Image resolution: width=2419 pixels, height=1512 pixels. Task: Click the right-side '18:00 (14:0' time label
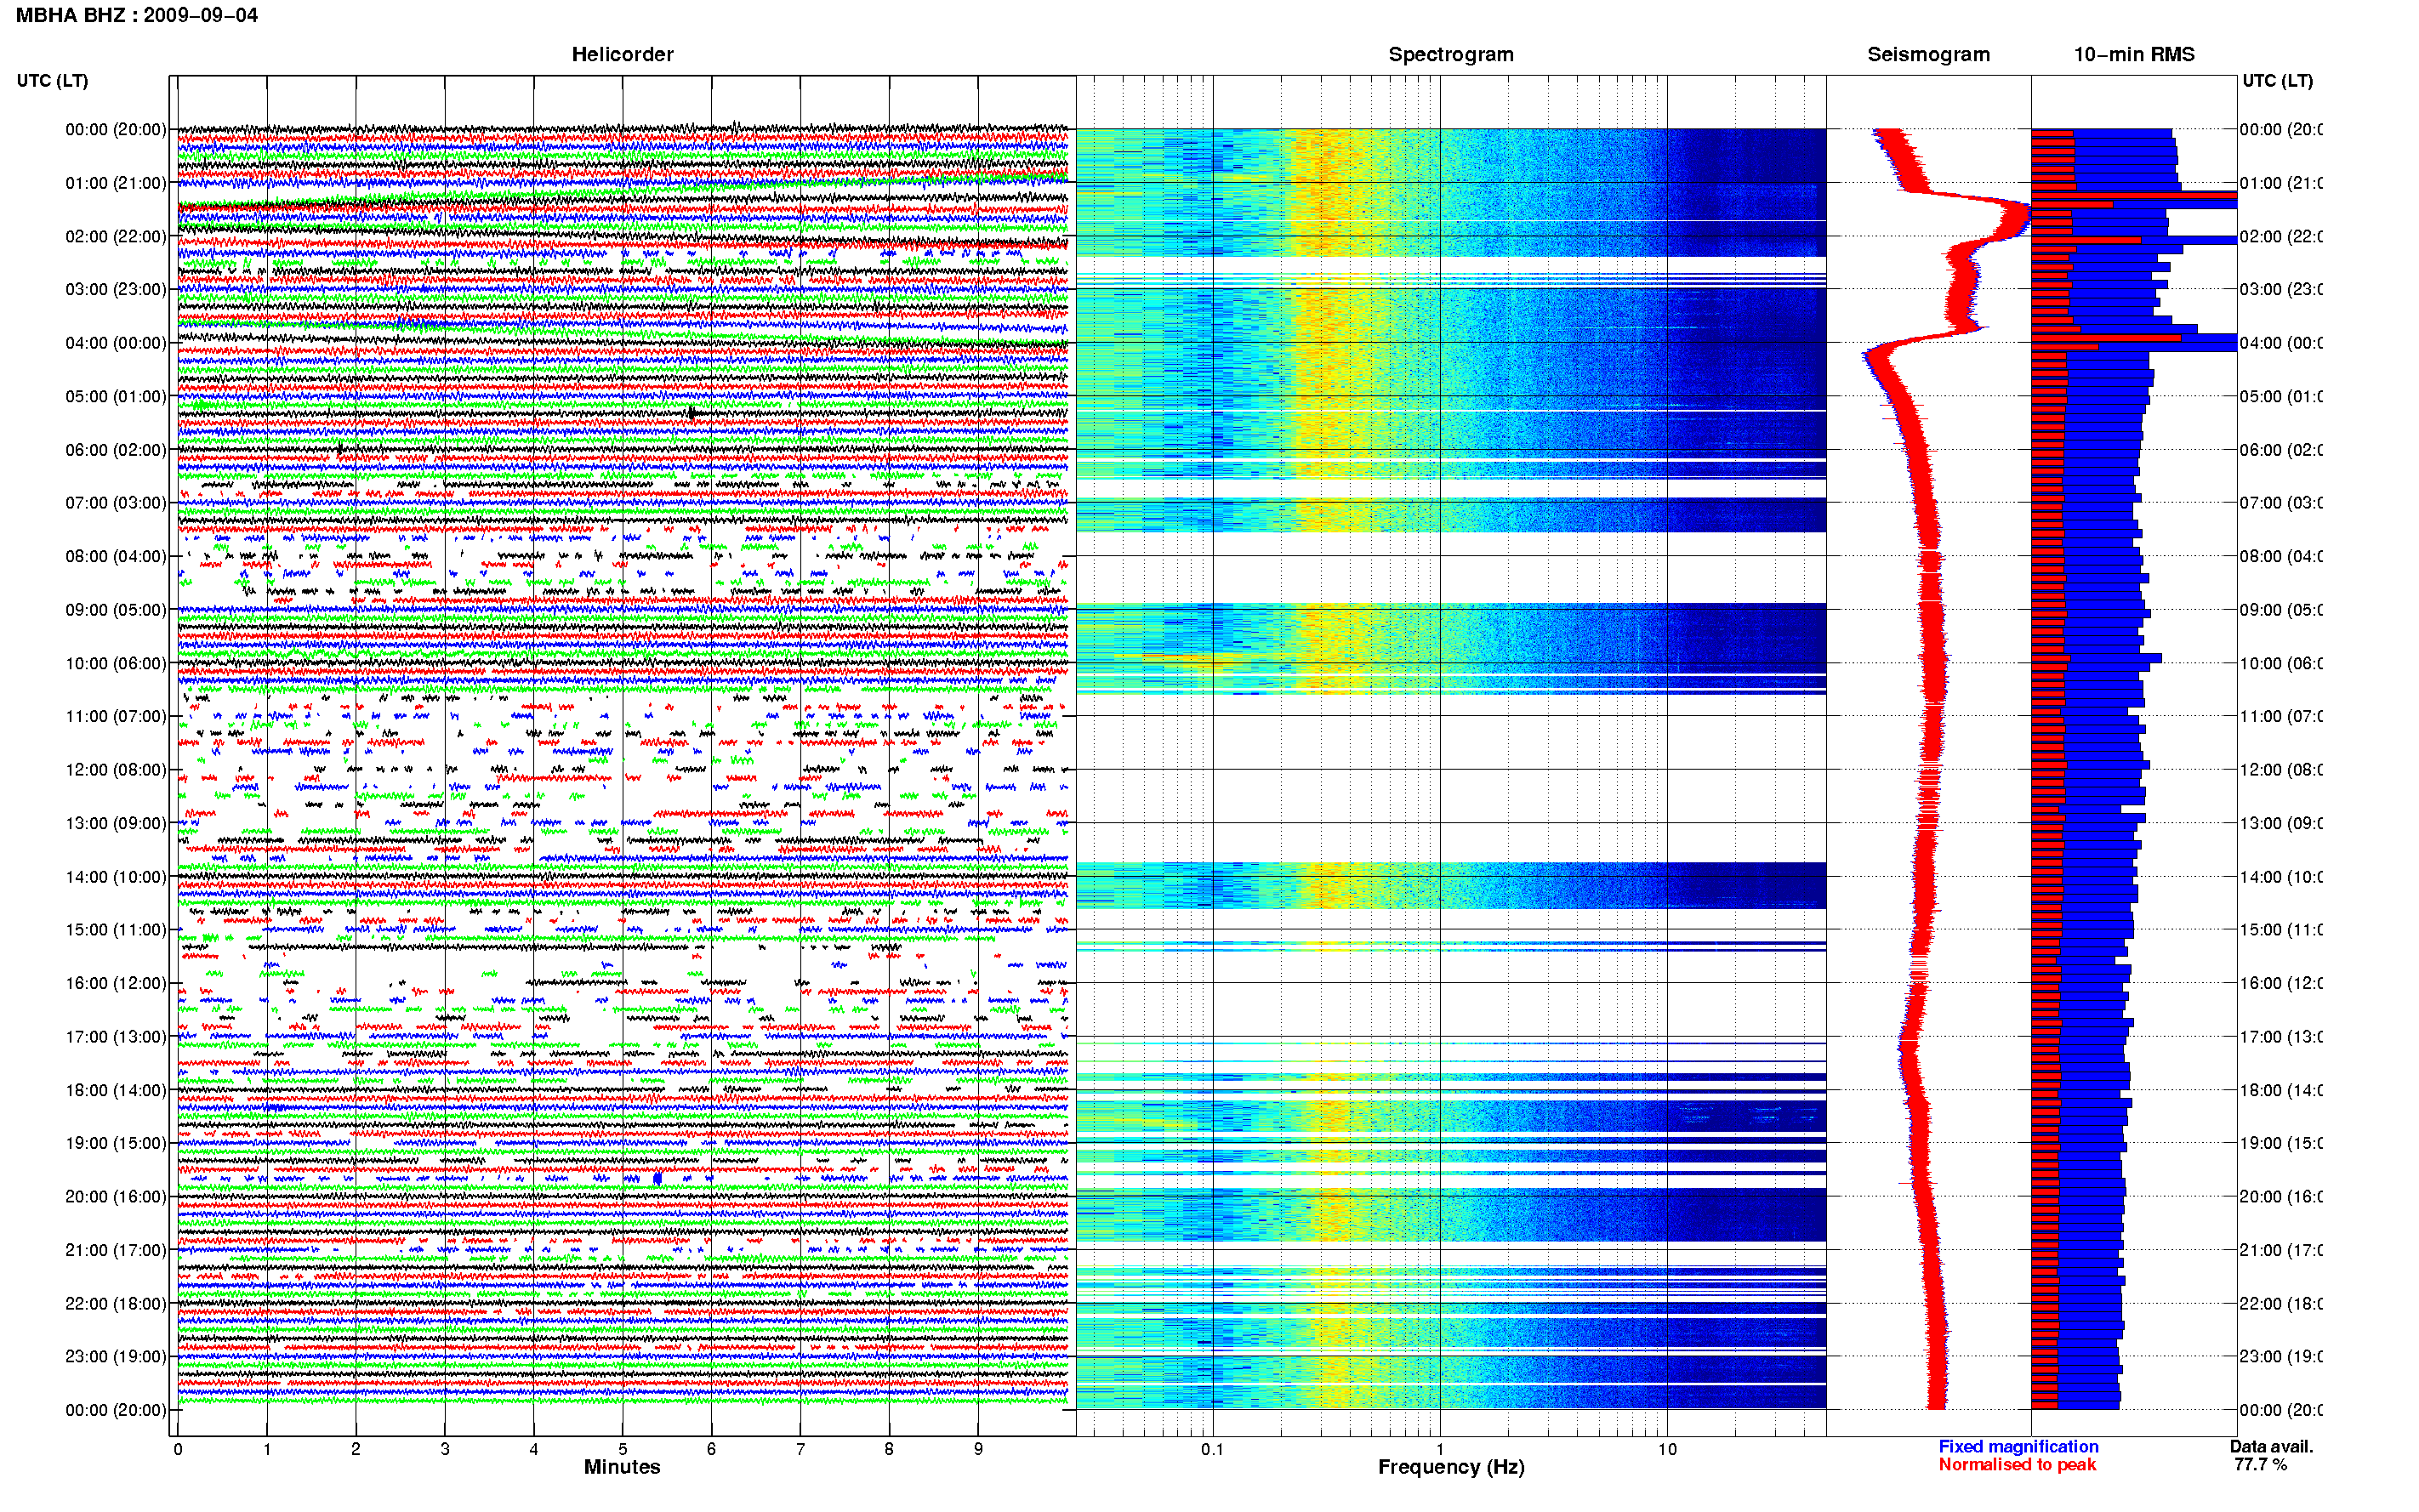(2280, 1090)
